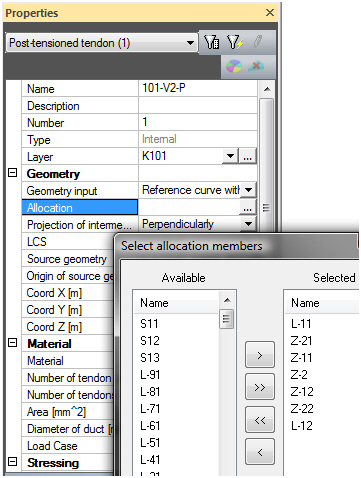Screen dimensions: 361x478
Task: Click the grayed pencil edit icon
Action: [257, 42]
